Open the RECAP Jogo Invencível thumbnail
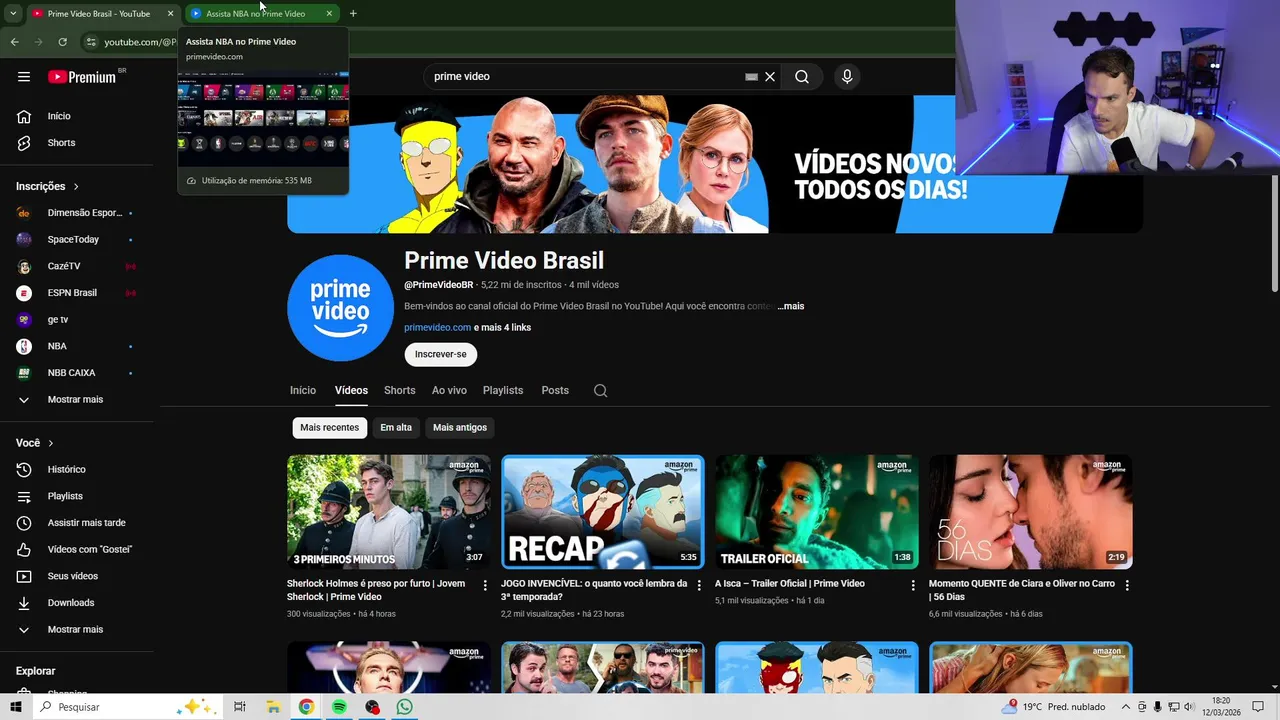 (603, 512)
